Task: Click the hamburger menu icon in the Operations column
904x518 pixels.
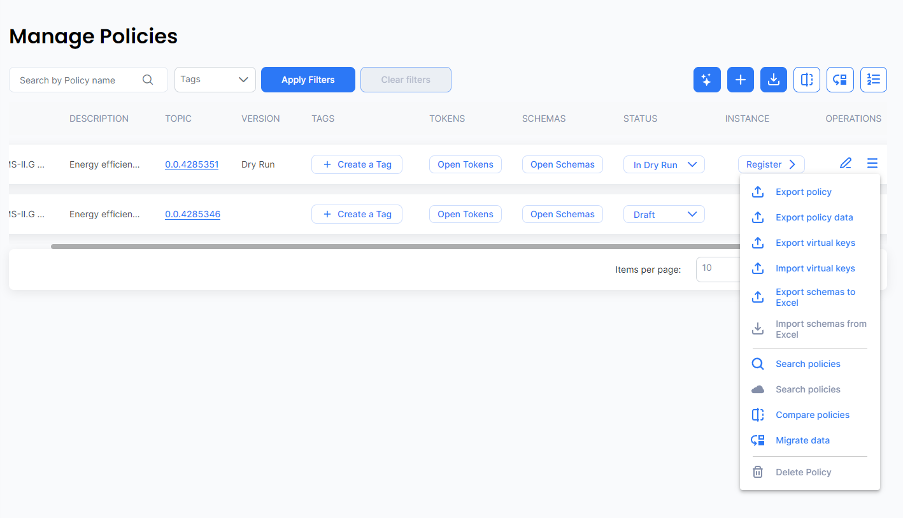Action: [x=872, y=163]
